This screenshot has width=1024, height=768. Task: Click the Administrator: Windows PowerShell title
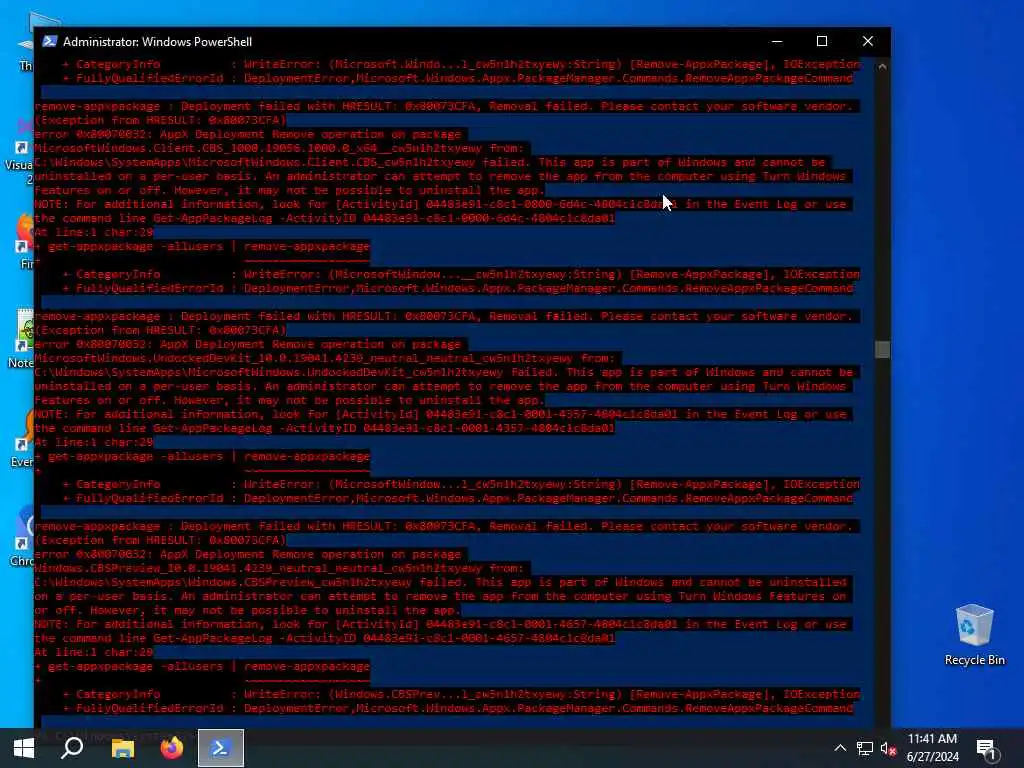pyautogui.click(x=157, y=42)
